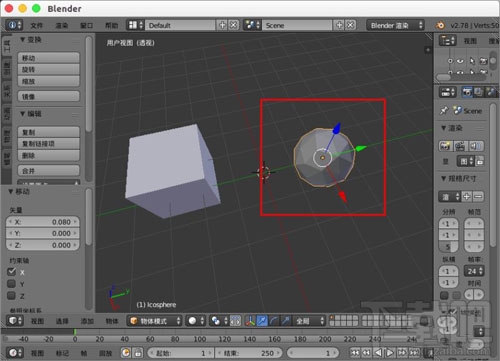Click the 旋转 rotate button

(x=49, y=69)
